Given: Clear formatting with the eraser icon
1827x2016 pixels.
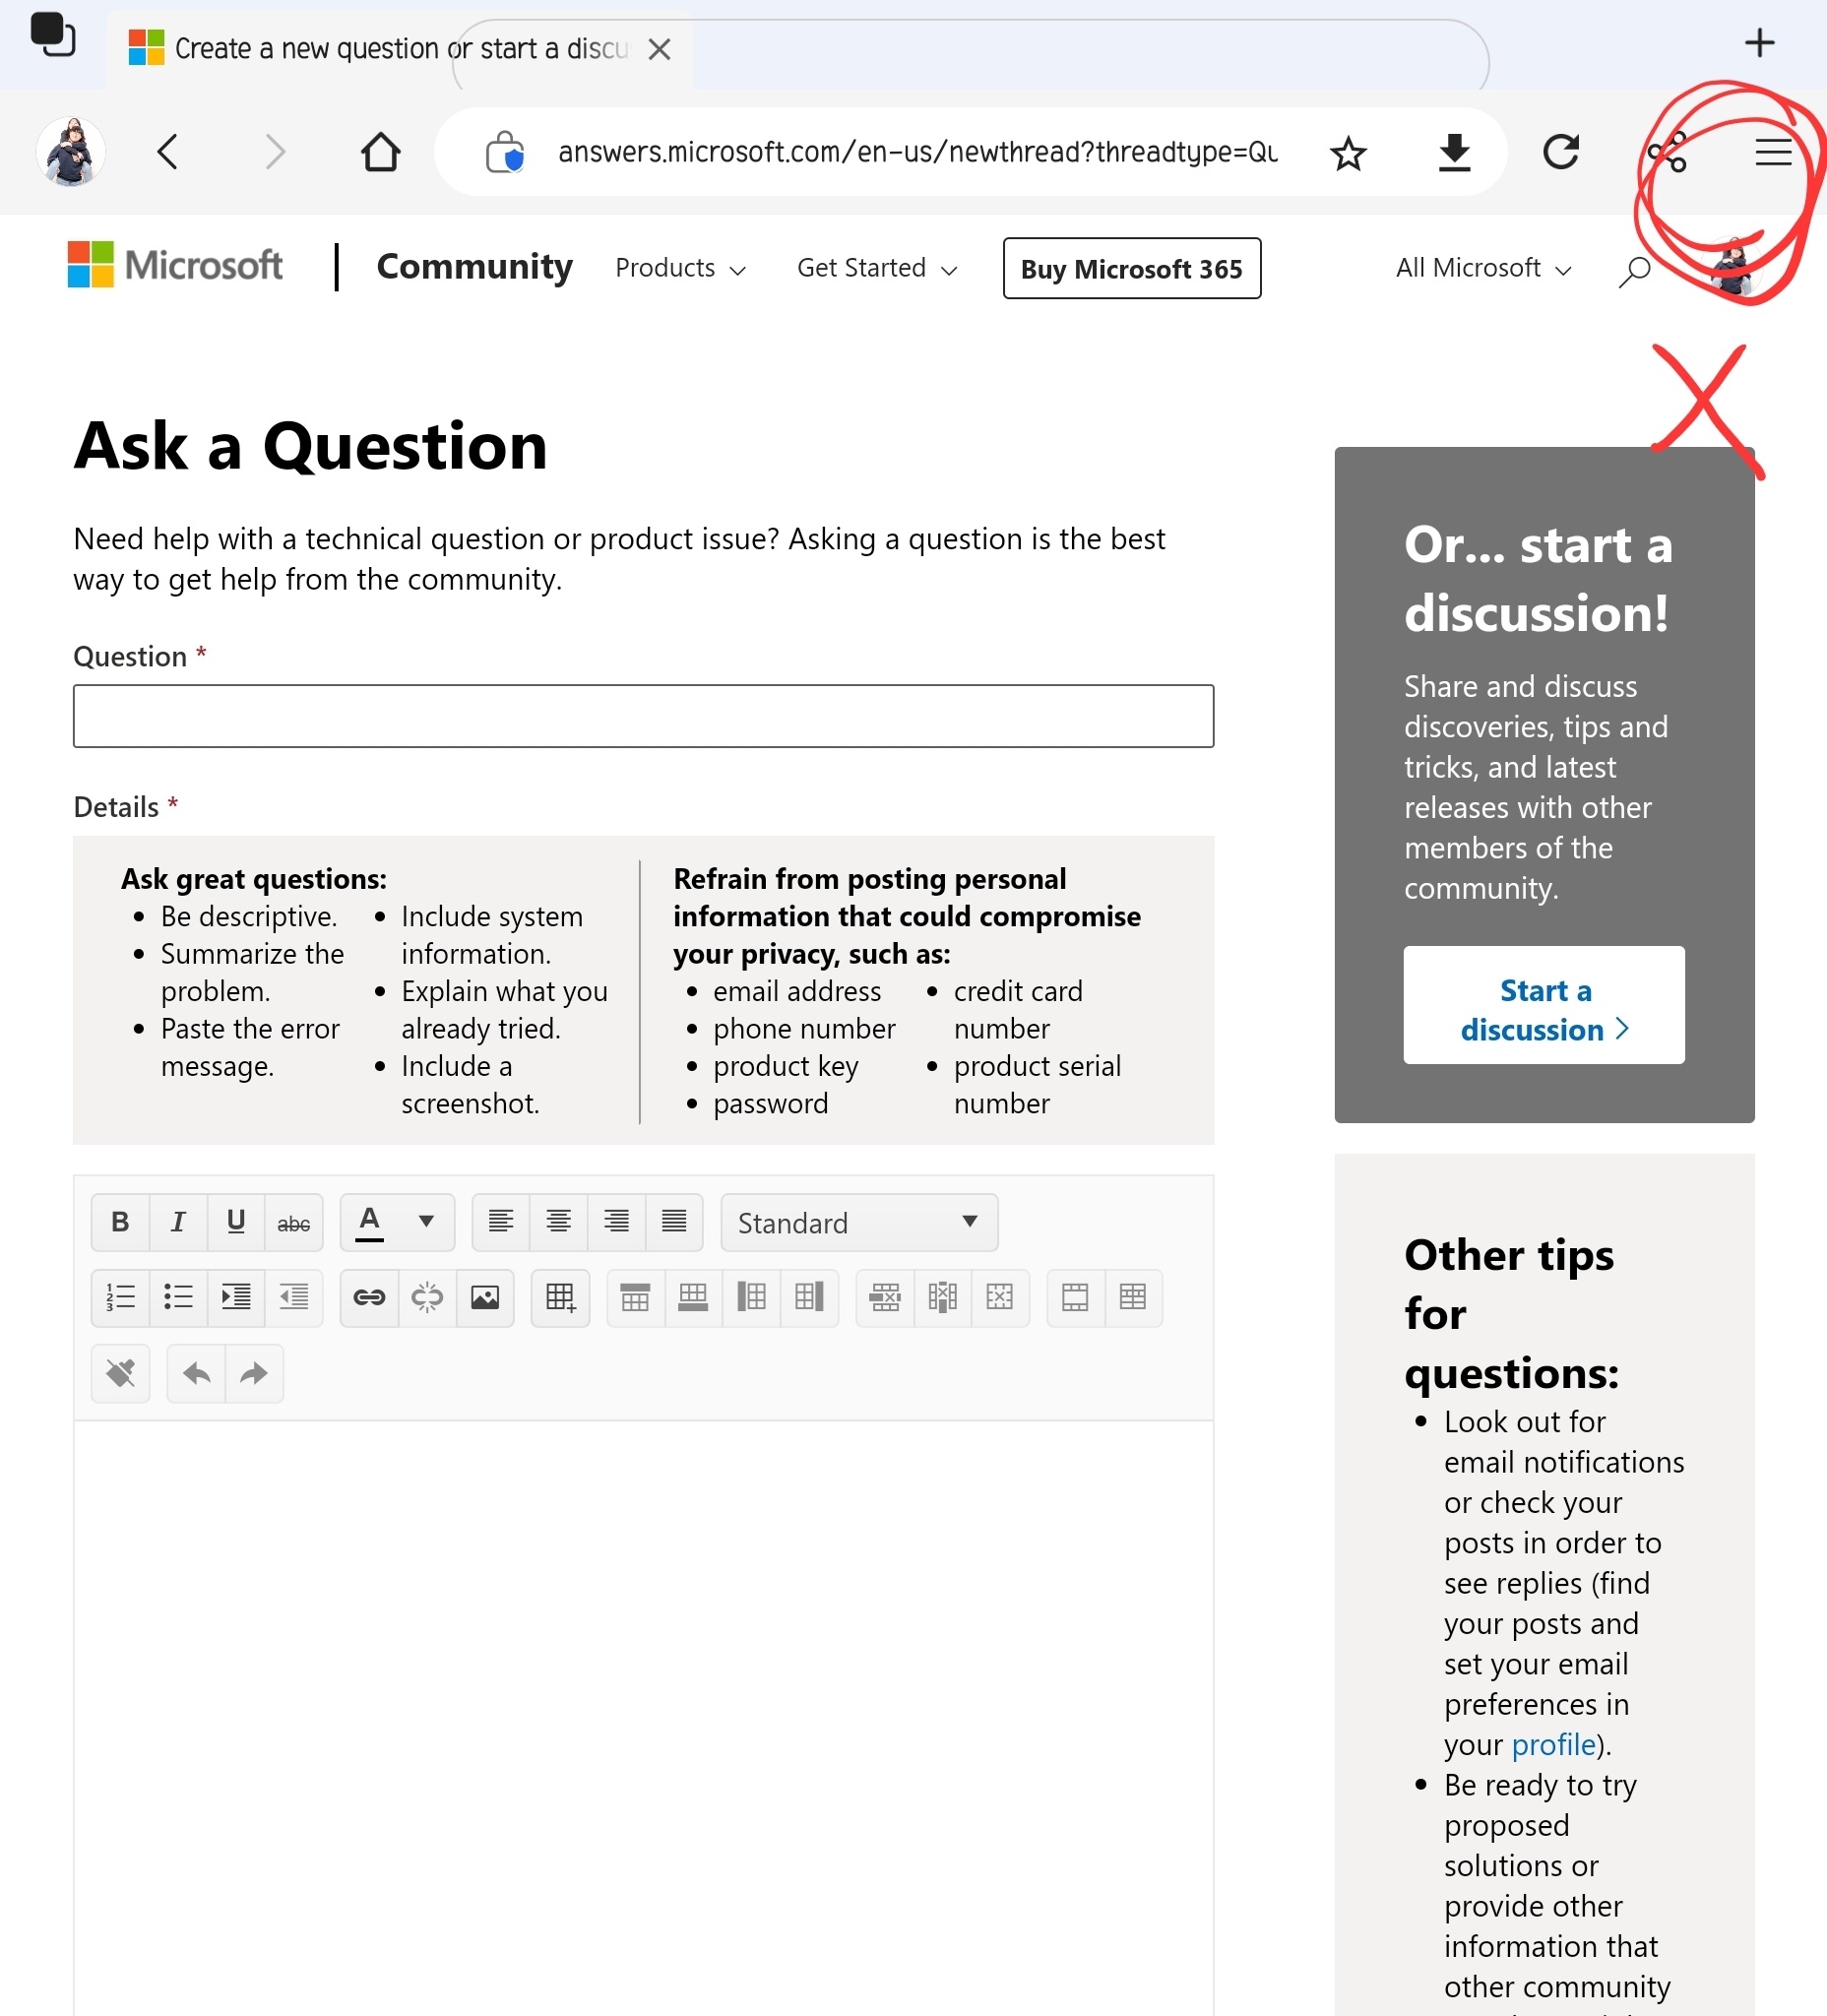Looking at the screenshot, I should point(120,1374).
